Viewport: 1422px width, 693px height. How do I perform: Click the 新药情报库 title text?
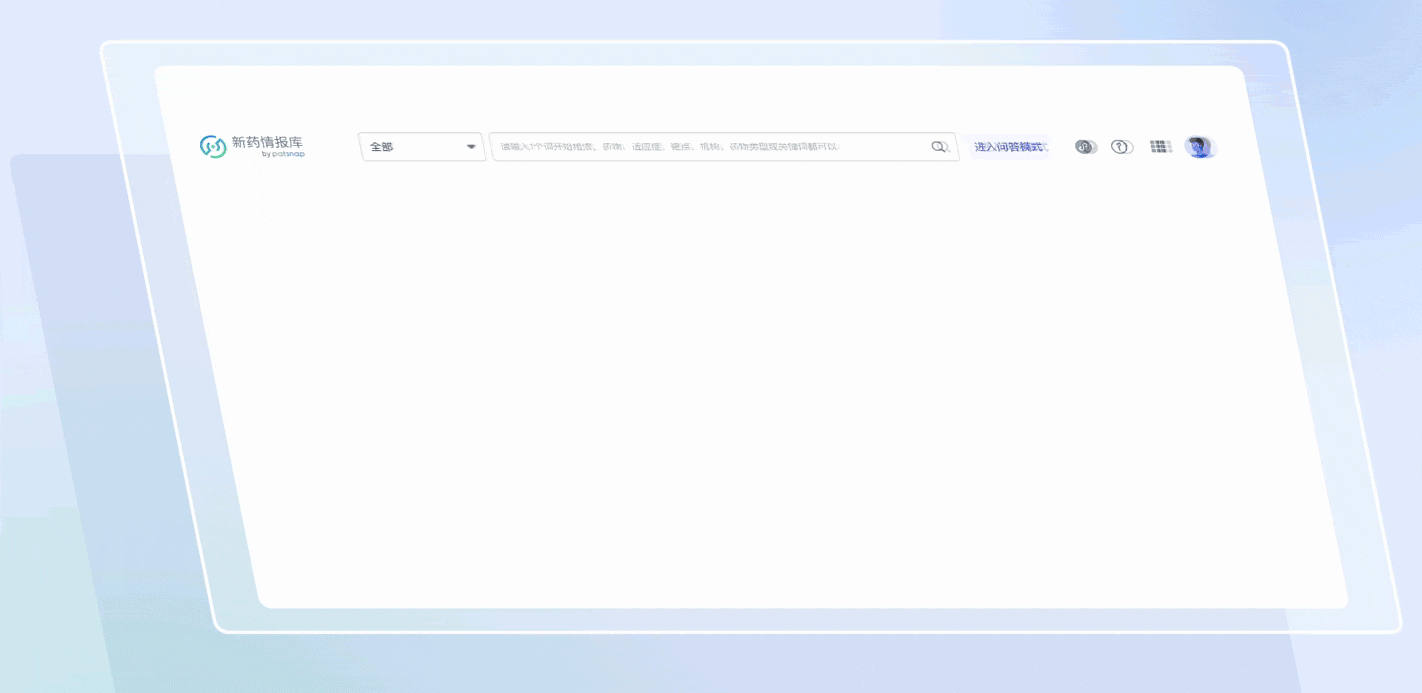pyautogui.click(x=267, y=142)
